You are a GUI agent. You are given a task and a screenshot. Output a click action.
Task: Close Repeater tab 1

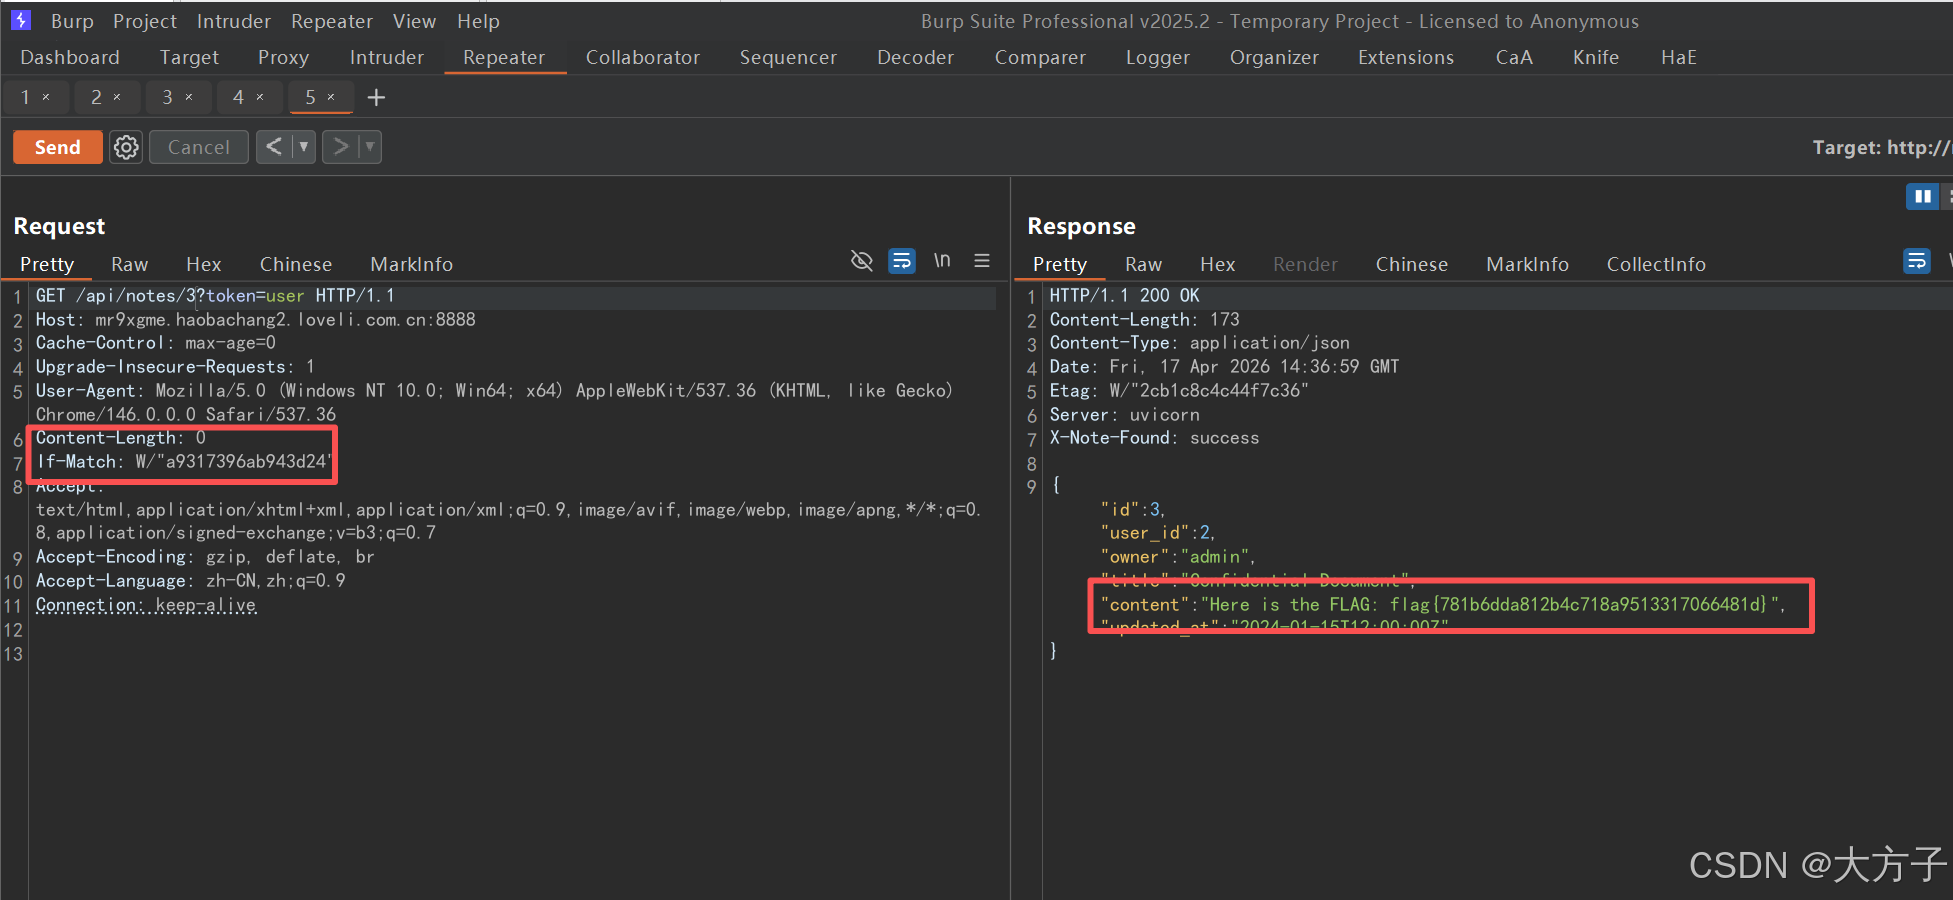(46, 97)
